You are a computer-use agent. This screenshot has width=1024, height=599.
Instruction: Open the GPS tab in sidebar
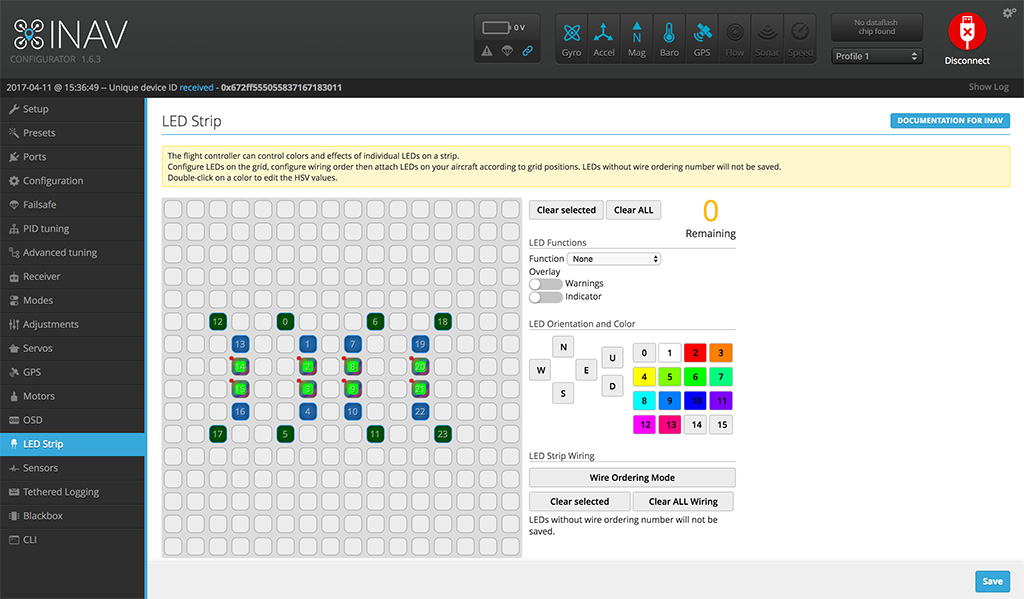(x=72, y=372)
